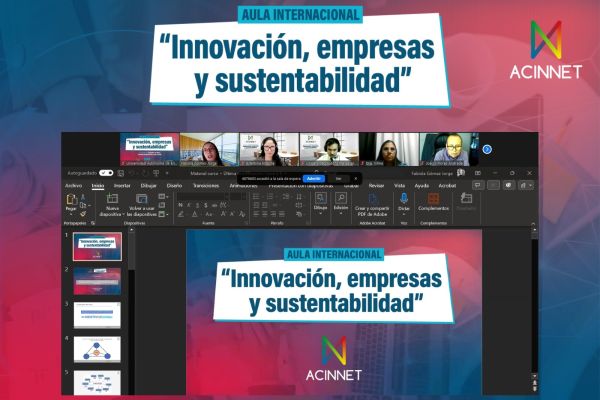Click the arrow to show more video participants
This screenshot has width=600, height=400.
(487, 149)
